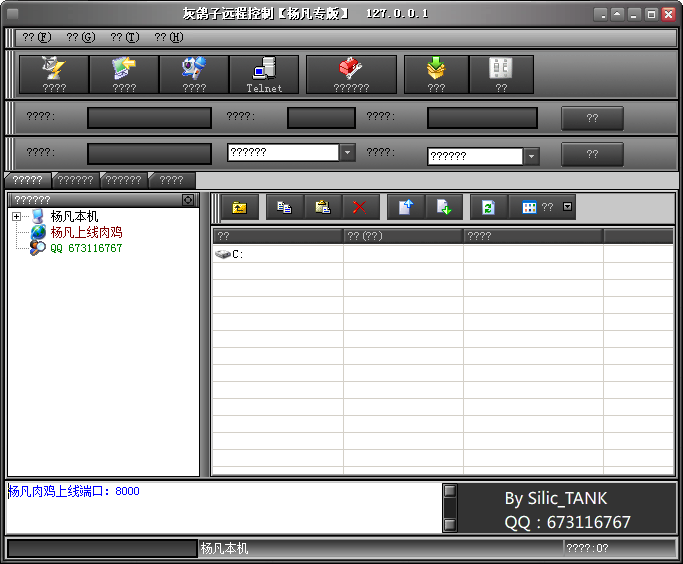
Task: Click the green download arrow toolbar icon
Action: [436, 74]
